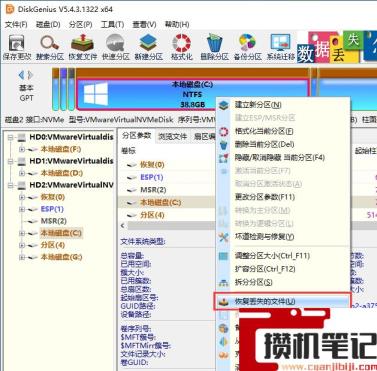This screenshot has width=377, height=371.
Task: Open the 工具(T) menu
Action: (112, 24)
